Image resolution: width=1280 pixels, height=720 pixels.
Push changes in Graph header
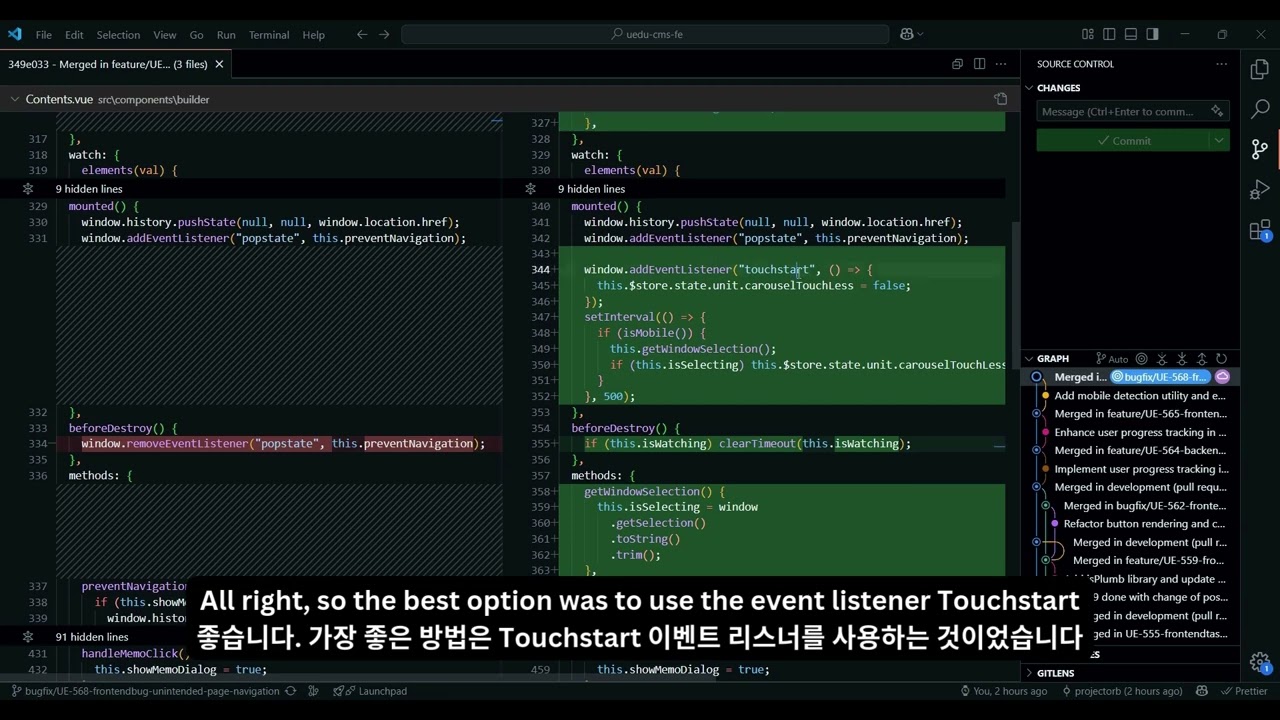(1202, 359)
